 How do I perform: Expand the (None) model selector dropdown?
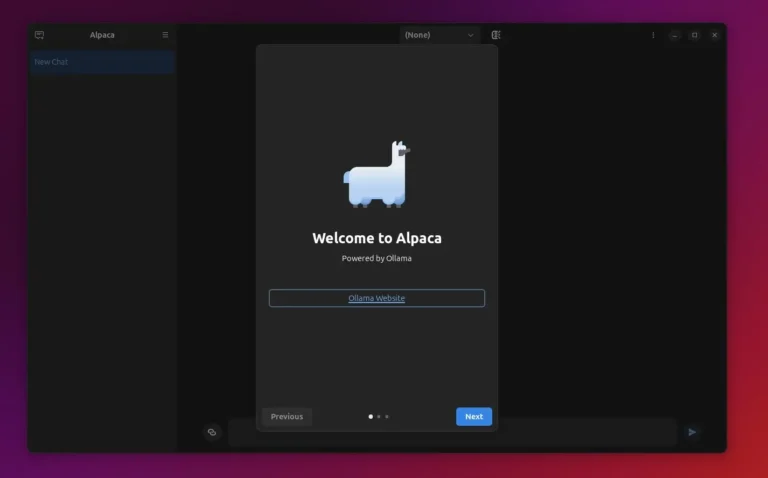(x=440, y=35)
